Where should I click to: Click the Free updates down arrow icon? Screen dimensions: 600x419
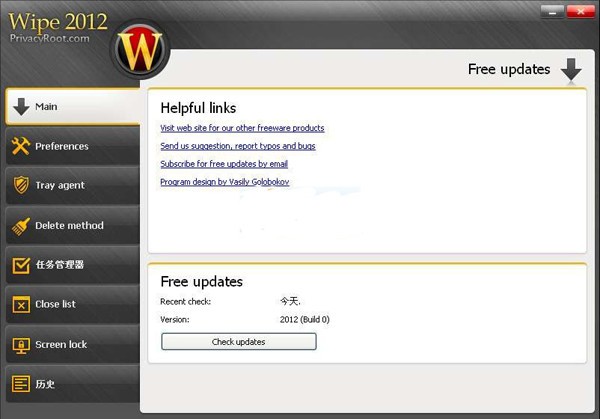pyautogui.click(x=570, y=69)
